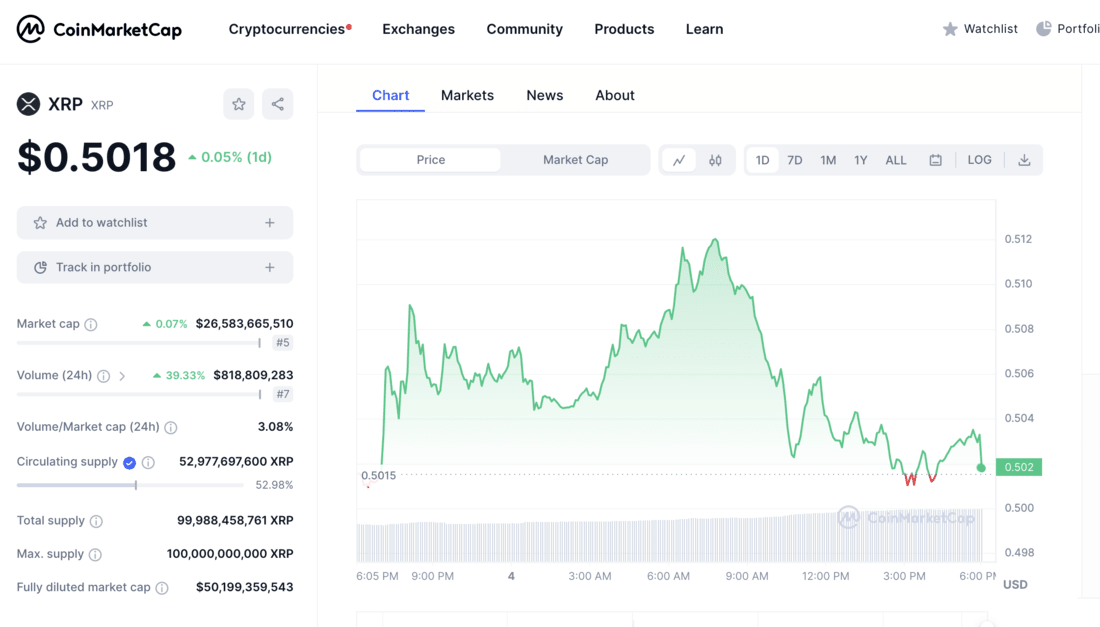Image resolution: width=1100 pixels, height=627 pixels.
Task: Select 1Y time range
Action: coord(861,160)
